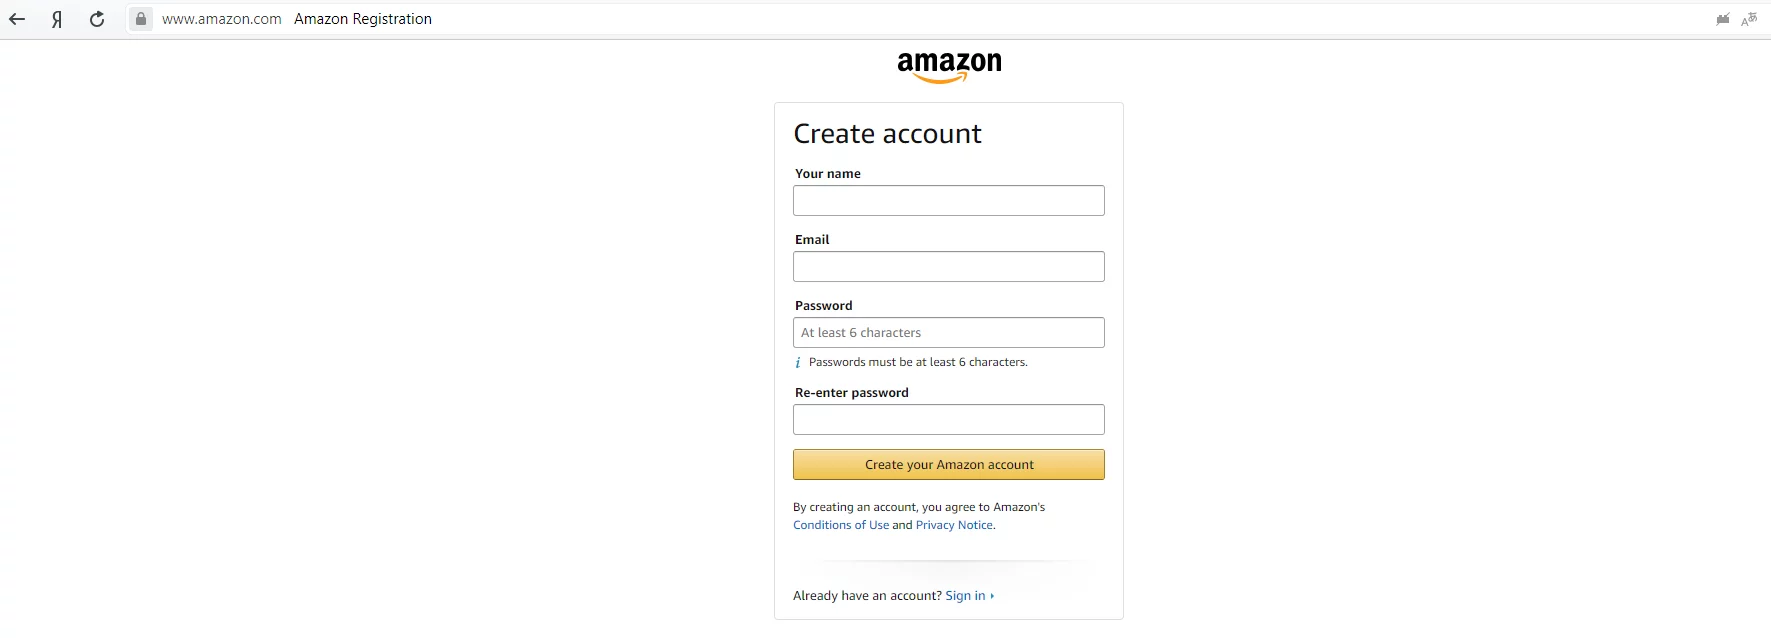Select the Amazon Registration page title
This screenshot has width=1771, height=638.
pyautogui.click(x=363, y=19)
